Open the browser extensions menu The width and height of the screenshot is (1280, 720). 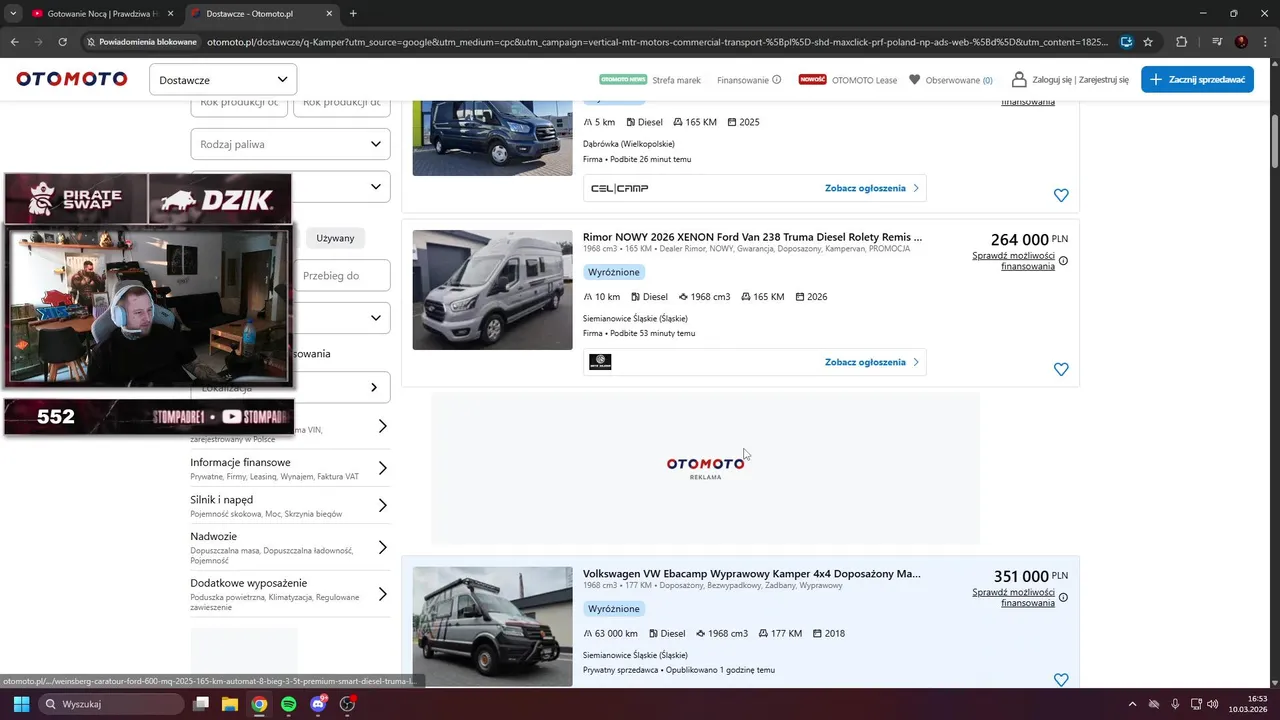[x=1181, y=42]
